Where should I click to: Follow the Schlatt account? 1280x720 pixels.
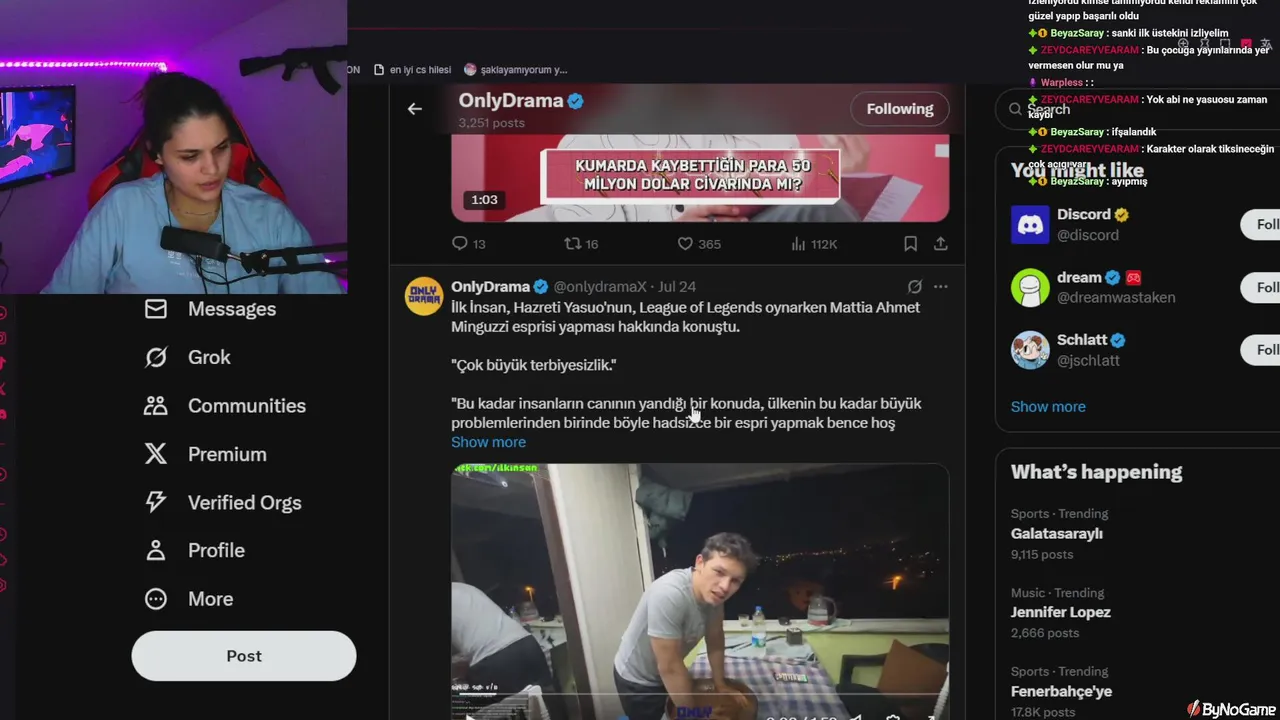click(1262, 349)
